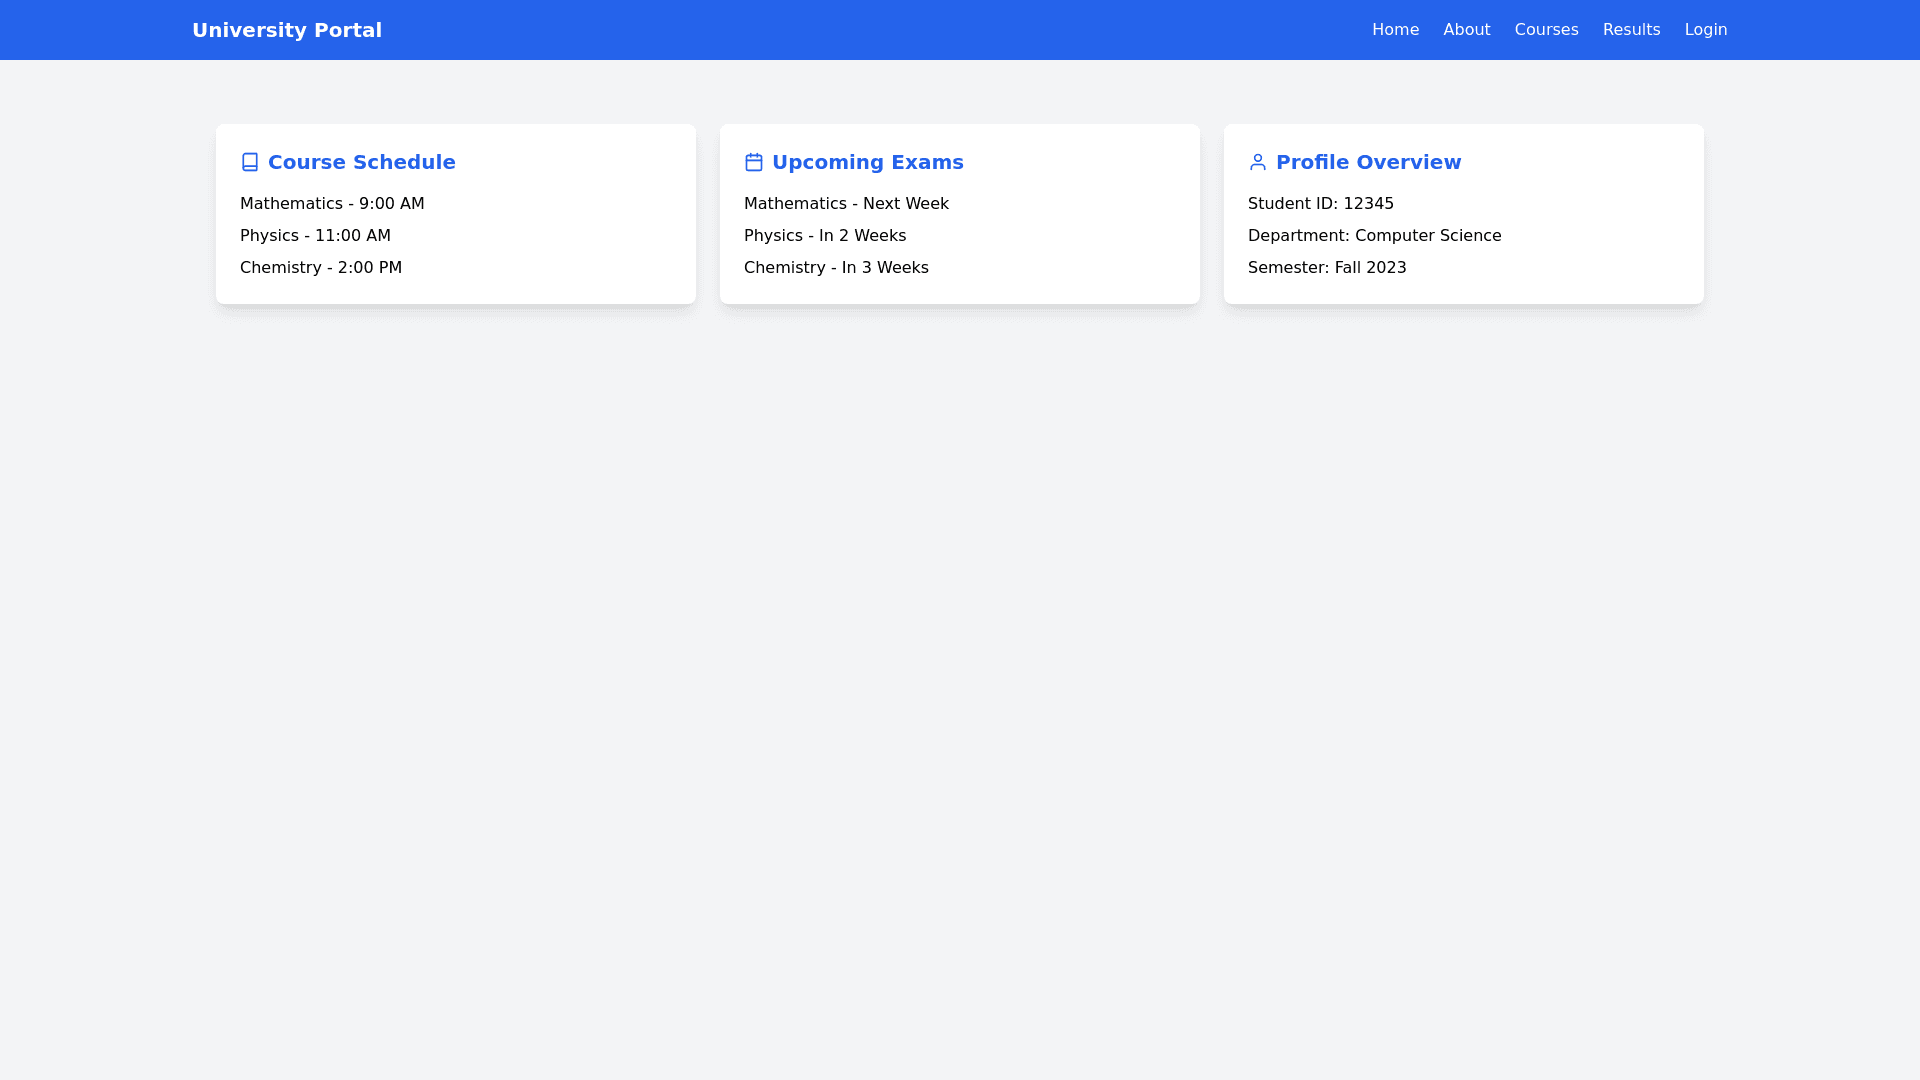Viewport: 1920px width, 1080px height.
Task: Go to the About page
Action: pos(1466,30)
